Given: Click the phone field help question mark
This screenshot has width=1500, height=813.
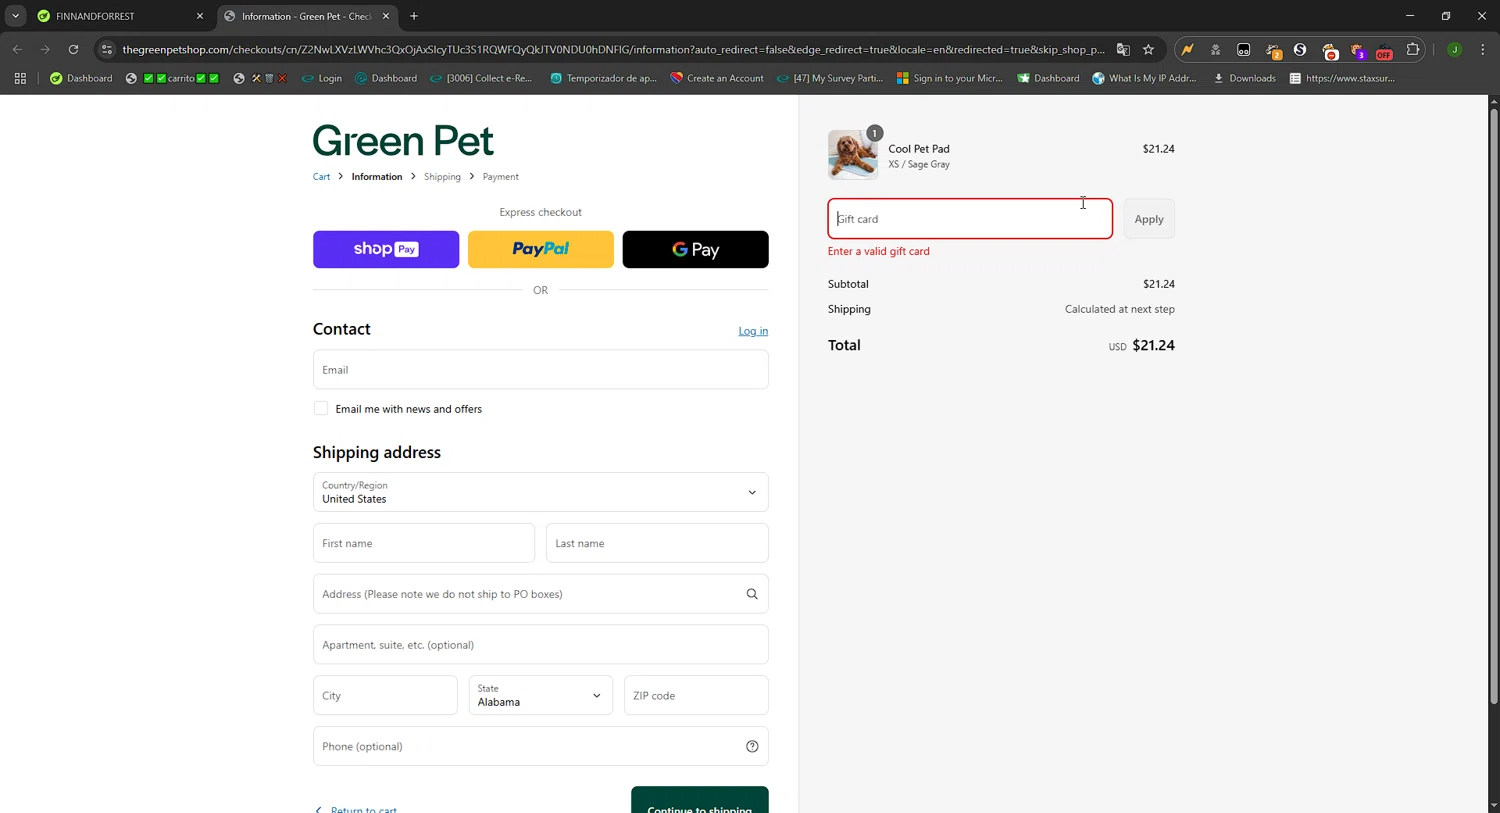Looking at the screenshot, I should (x=752, y=746).
